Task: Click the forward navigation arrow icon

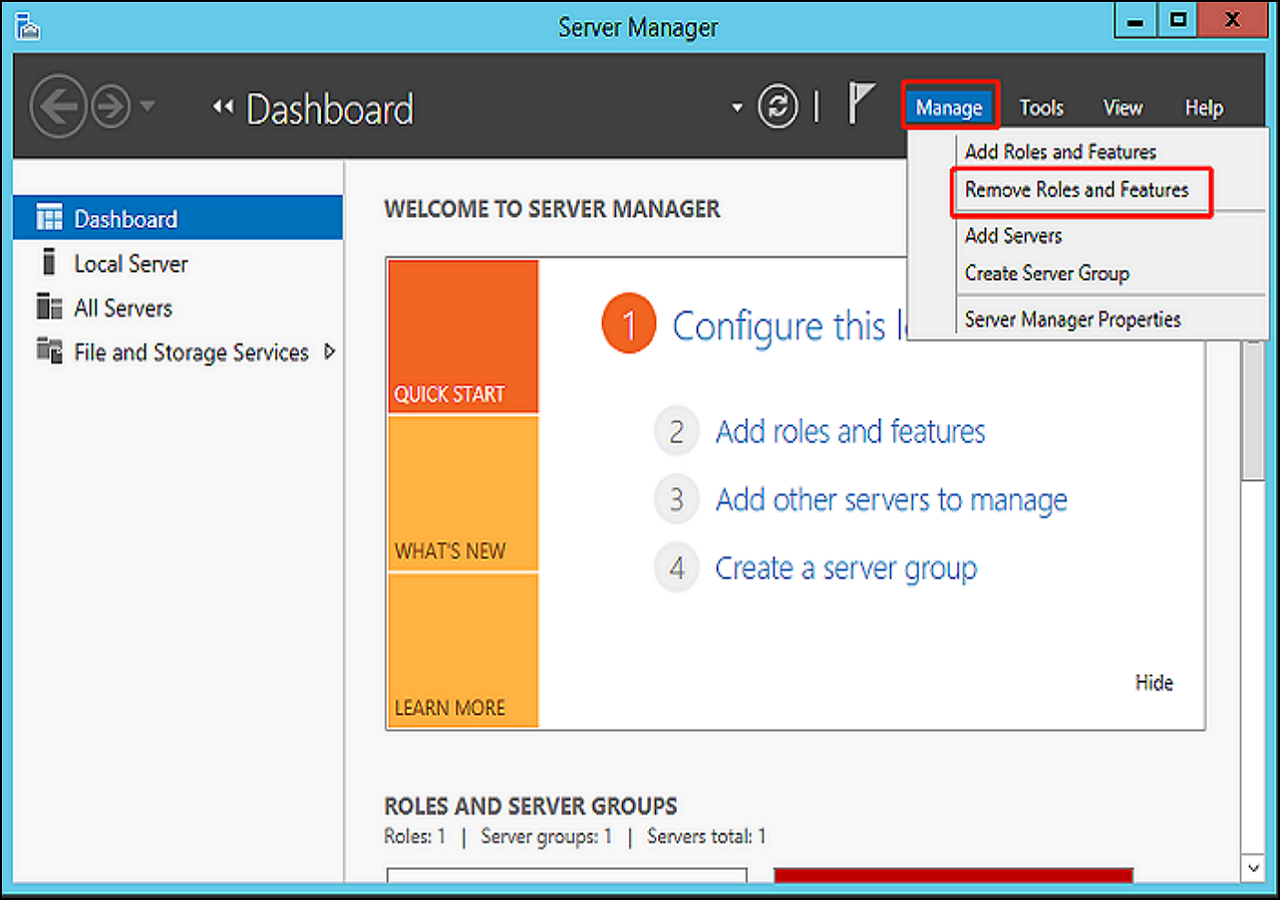Action: 111,106
